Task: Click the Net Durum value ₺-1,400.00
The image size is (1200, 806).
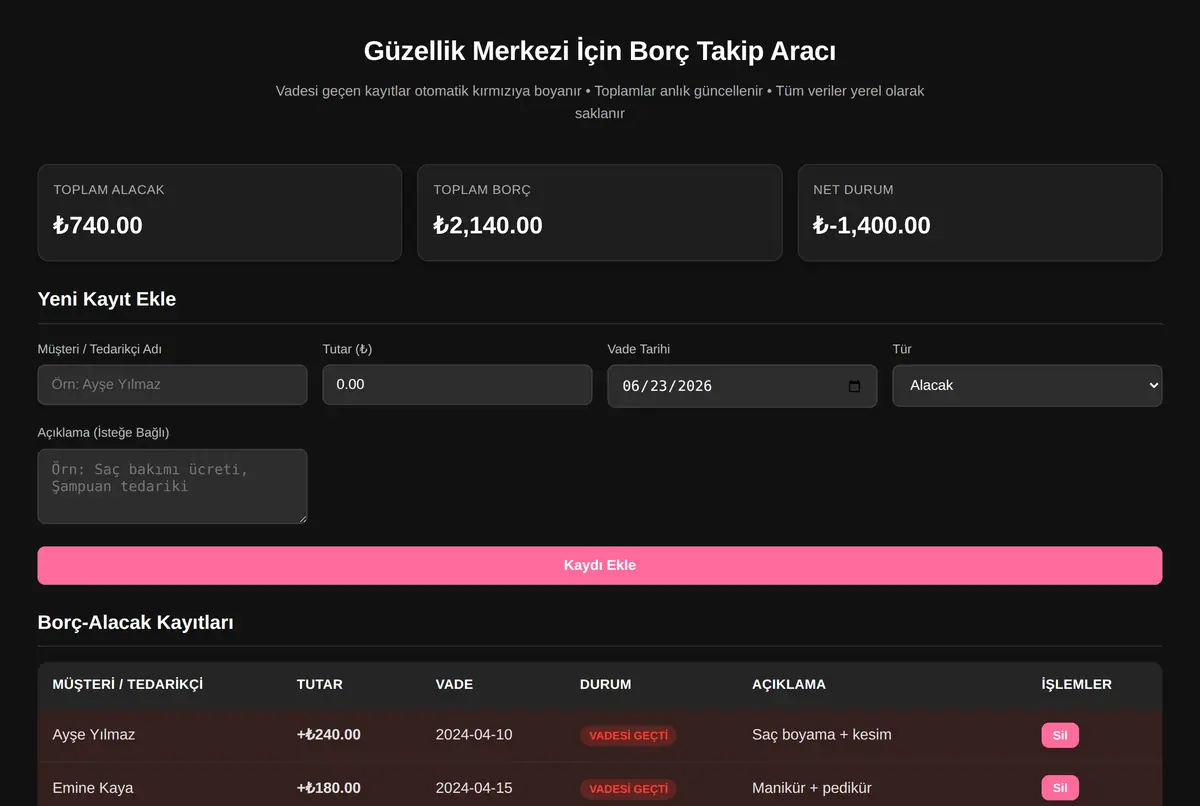Action: (872, 225)
